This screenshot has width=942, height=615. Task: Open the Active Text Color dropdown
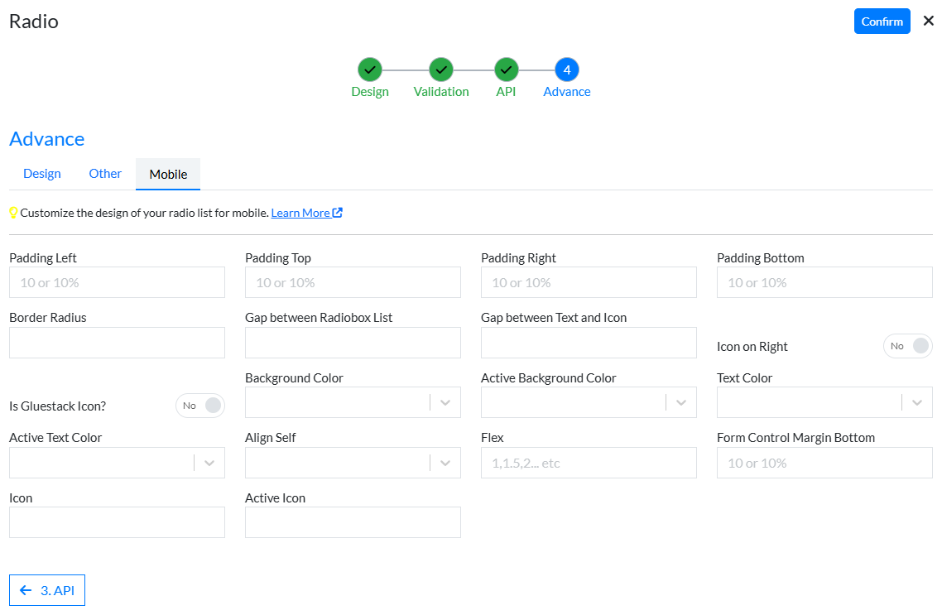(209, 462)
